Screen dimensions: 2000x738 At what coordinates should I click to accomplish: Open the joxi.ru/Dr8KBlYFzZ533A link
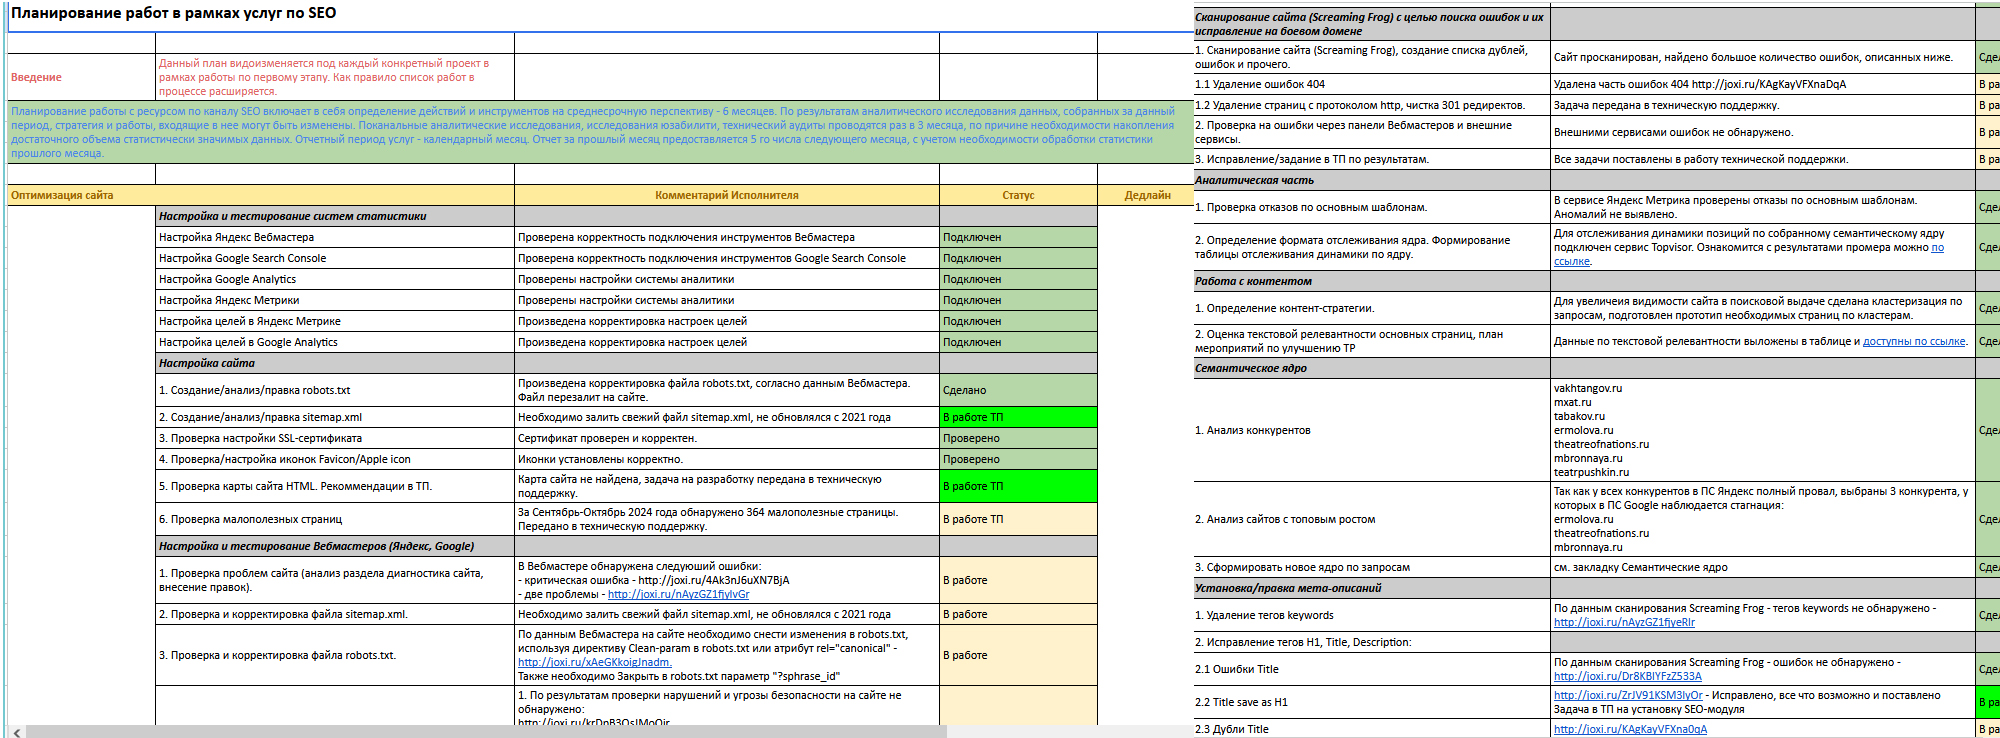(x=1627, y=676)
